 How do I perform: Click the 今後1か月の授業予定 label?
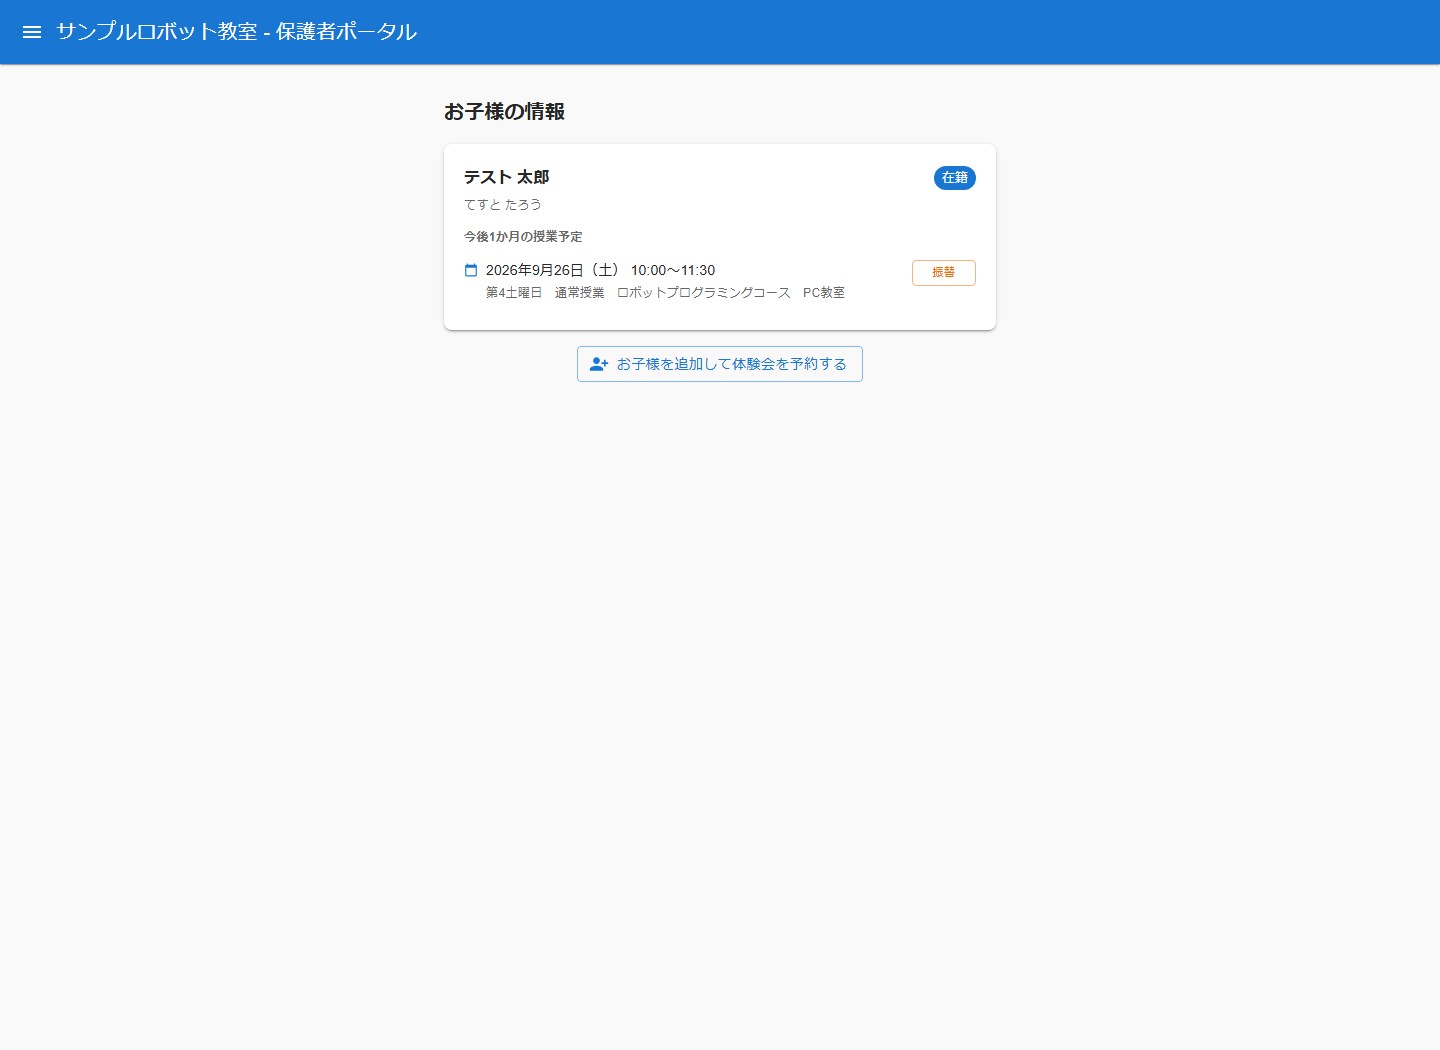click(523, 237)
